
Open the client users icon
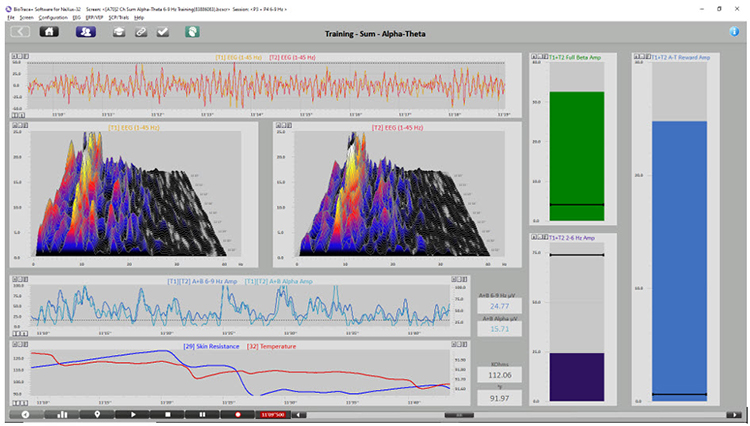[86, 32]
